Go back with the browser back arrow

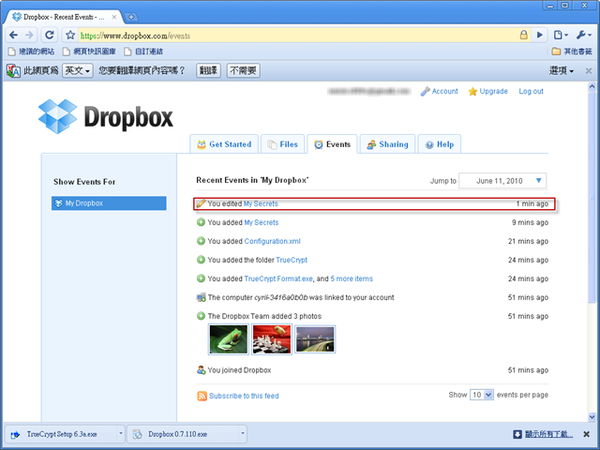(13, 35)
